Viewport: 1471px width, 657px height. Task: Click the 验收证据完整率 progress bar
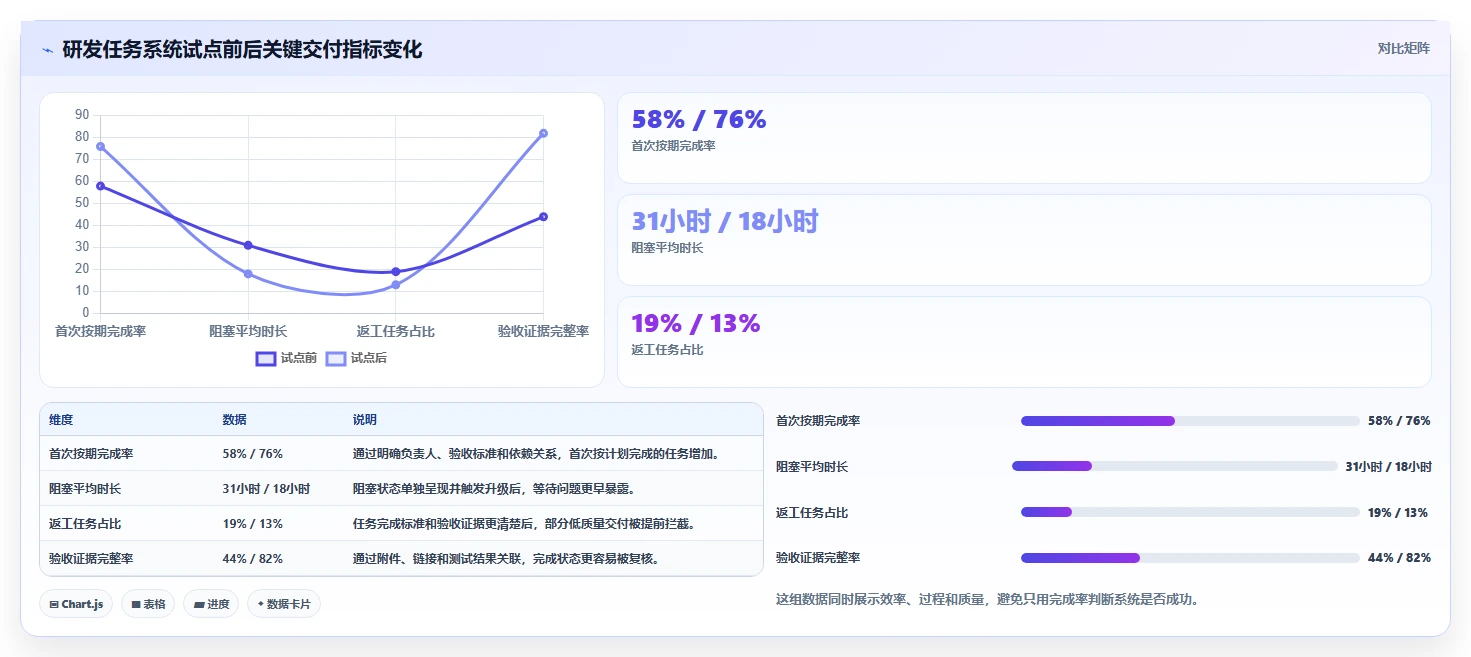pyautogui.click(x=1190, y=558)
